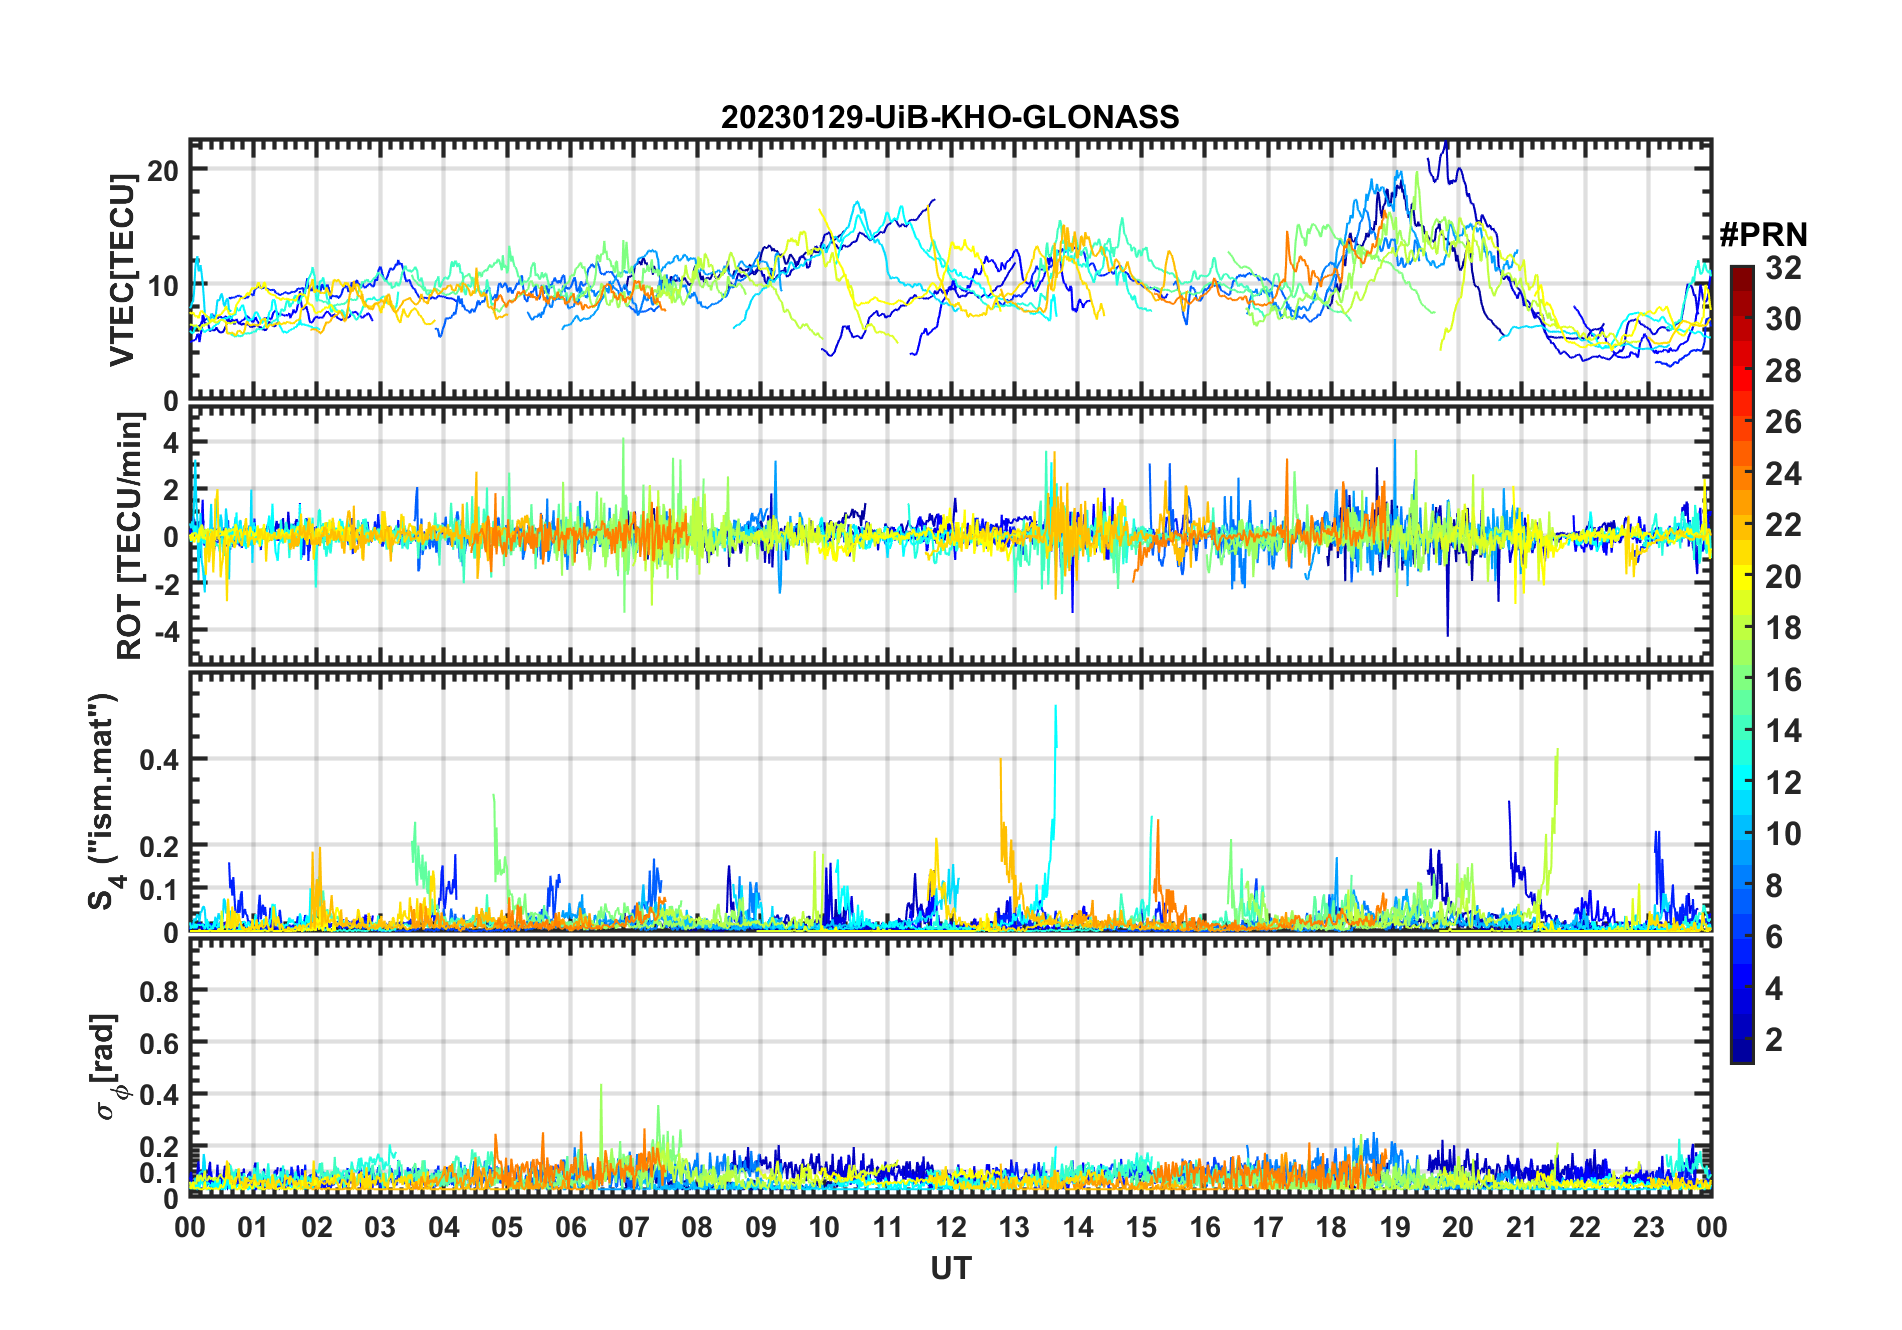Click the colorbar tick label 6
Viewport: 1902px width, 1330px height.
[x=1774, y=937]
